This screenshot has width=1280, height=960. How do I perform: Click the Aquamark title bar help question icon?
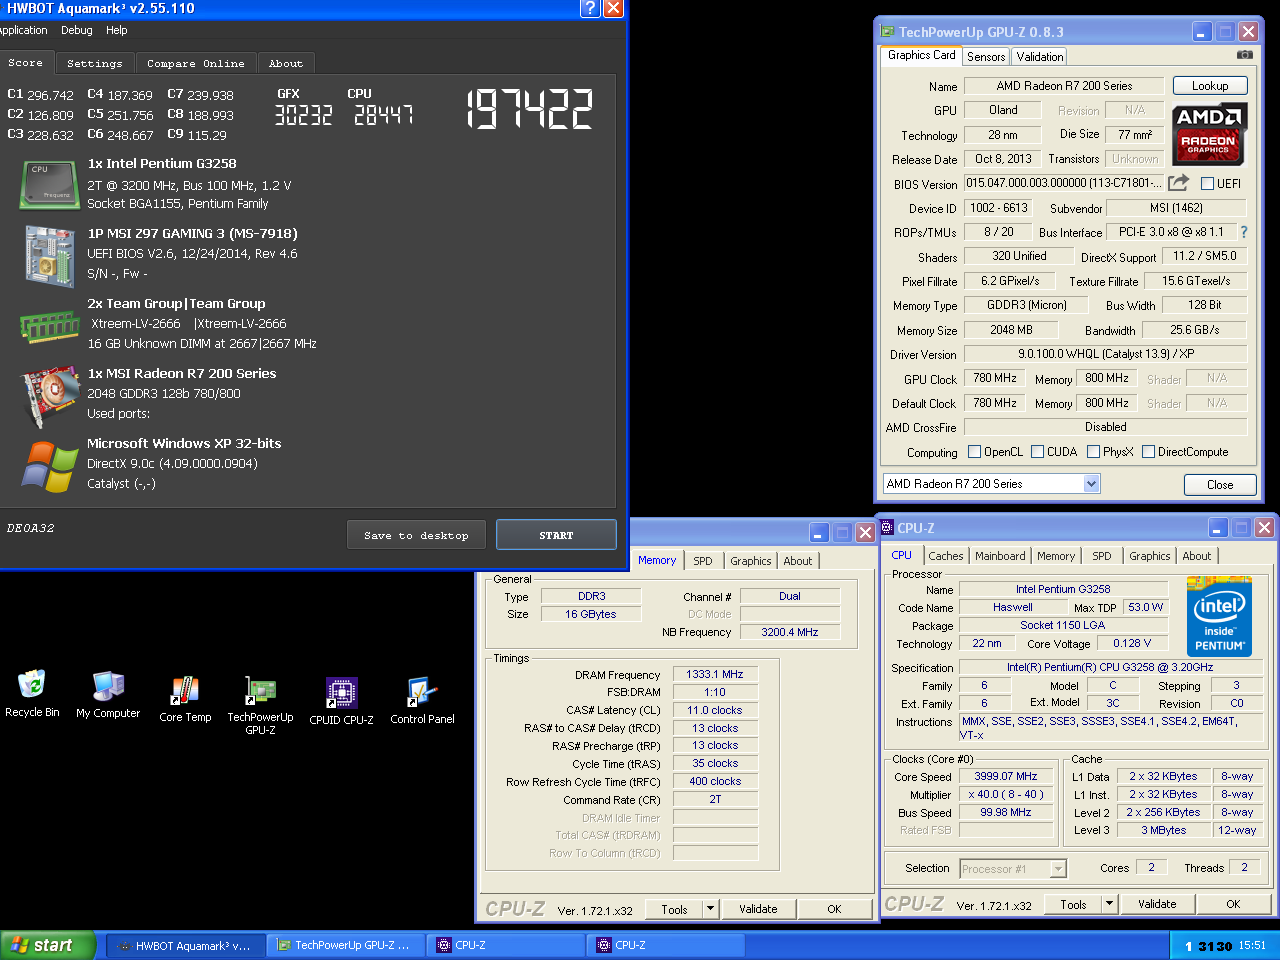(589, 8)
